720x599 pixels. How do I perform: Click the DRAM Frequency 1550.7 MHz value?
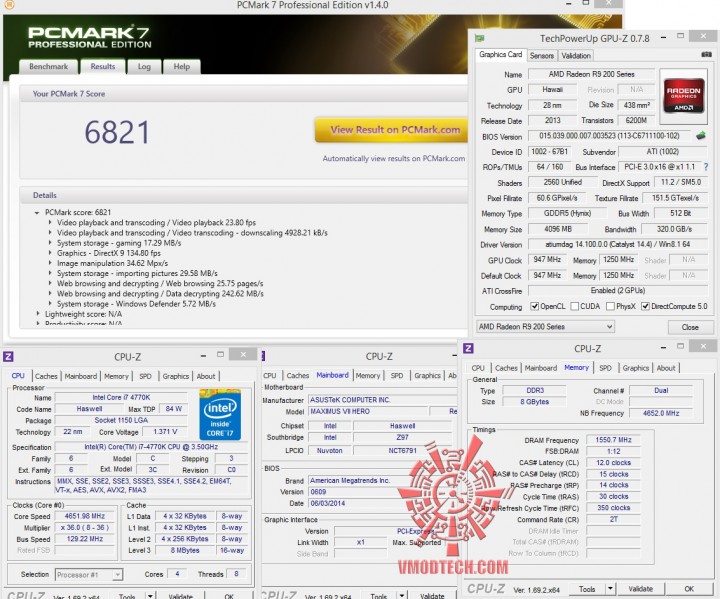(x=613, y=440)
